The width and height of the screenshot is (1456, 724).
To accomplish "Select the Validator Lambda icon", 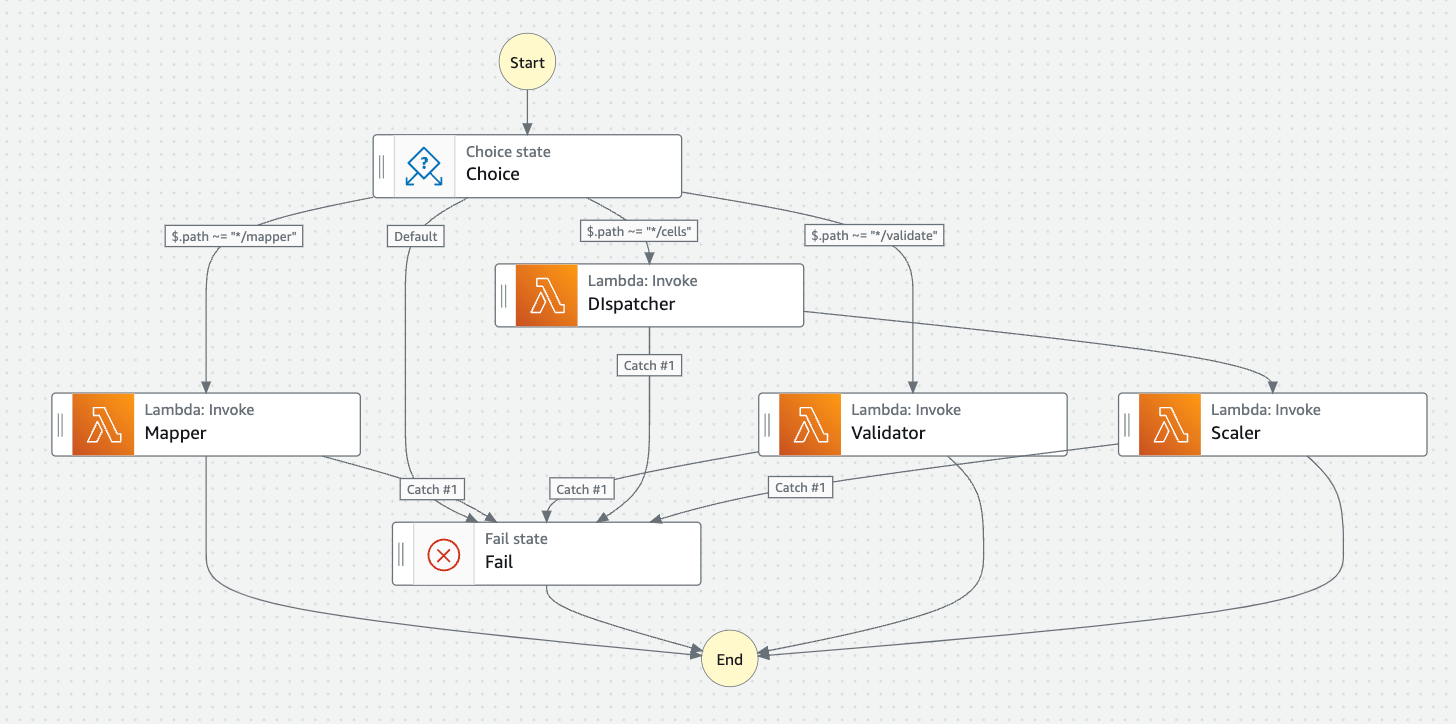I will (810, 424).
